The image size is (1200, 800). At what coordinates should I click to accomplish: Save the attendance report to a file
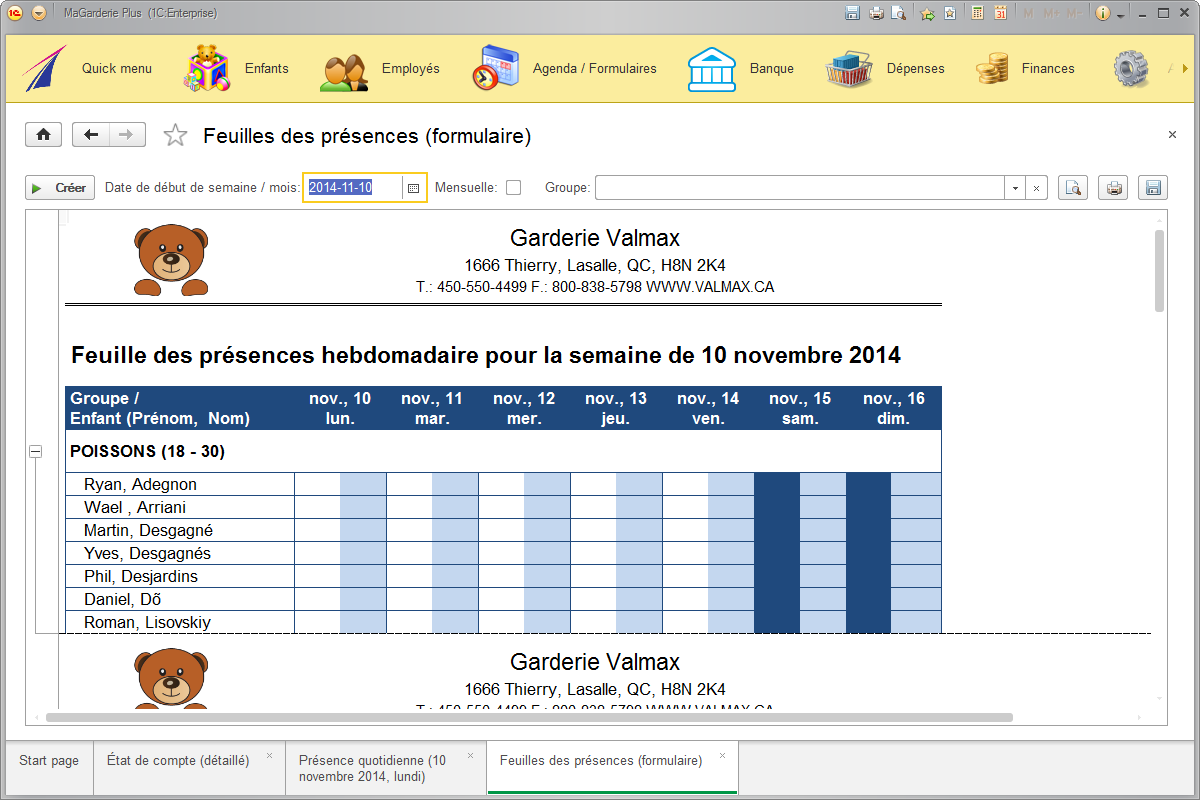(x=1152, y=187)
